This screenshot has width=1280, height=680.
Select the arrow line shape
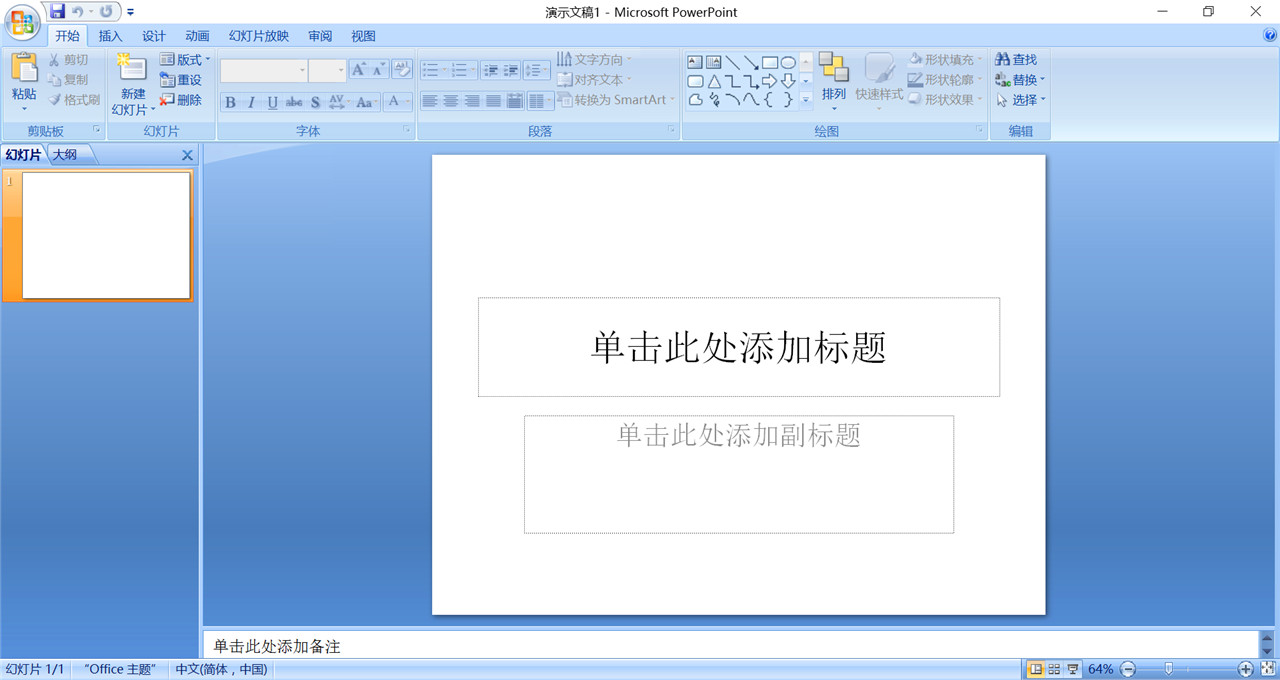(751, 63)
